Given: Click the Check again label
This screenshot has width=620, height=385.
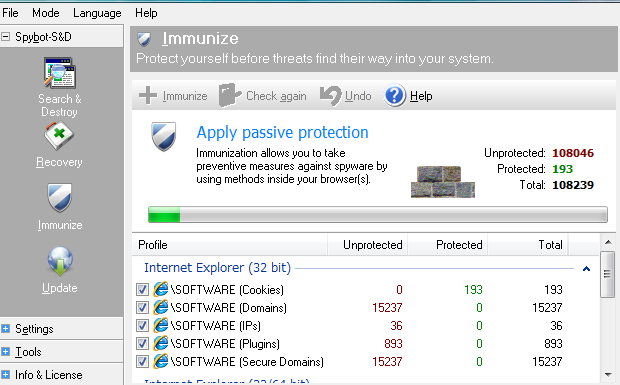Looking at the screenshot, I should pyautogui.click(x=276, y=96).
